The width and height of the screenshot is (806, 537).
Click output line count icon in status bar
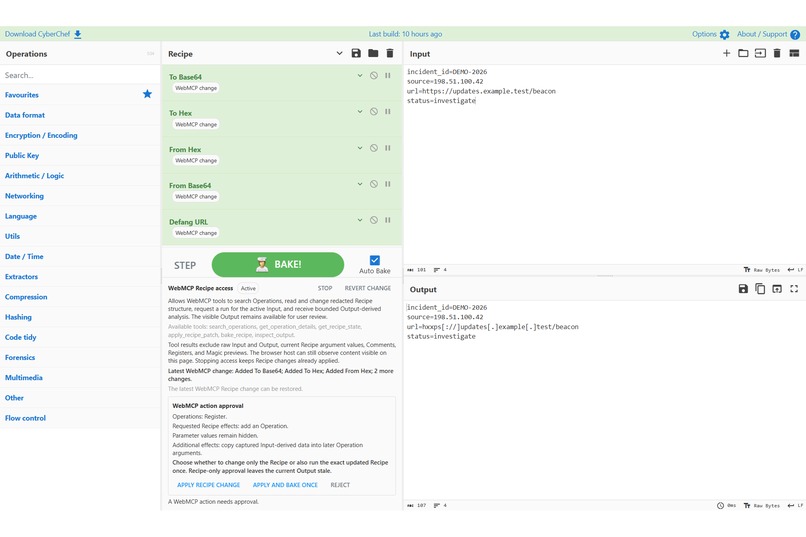click(436, 506)
